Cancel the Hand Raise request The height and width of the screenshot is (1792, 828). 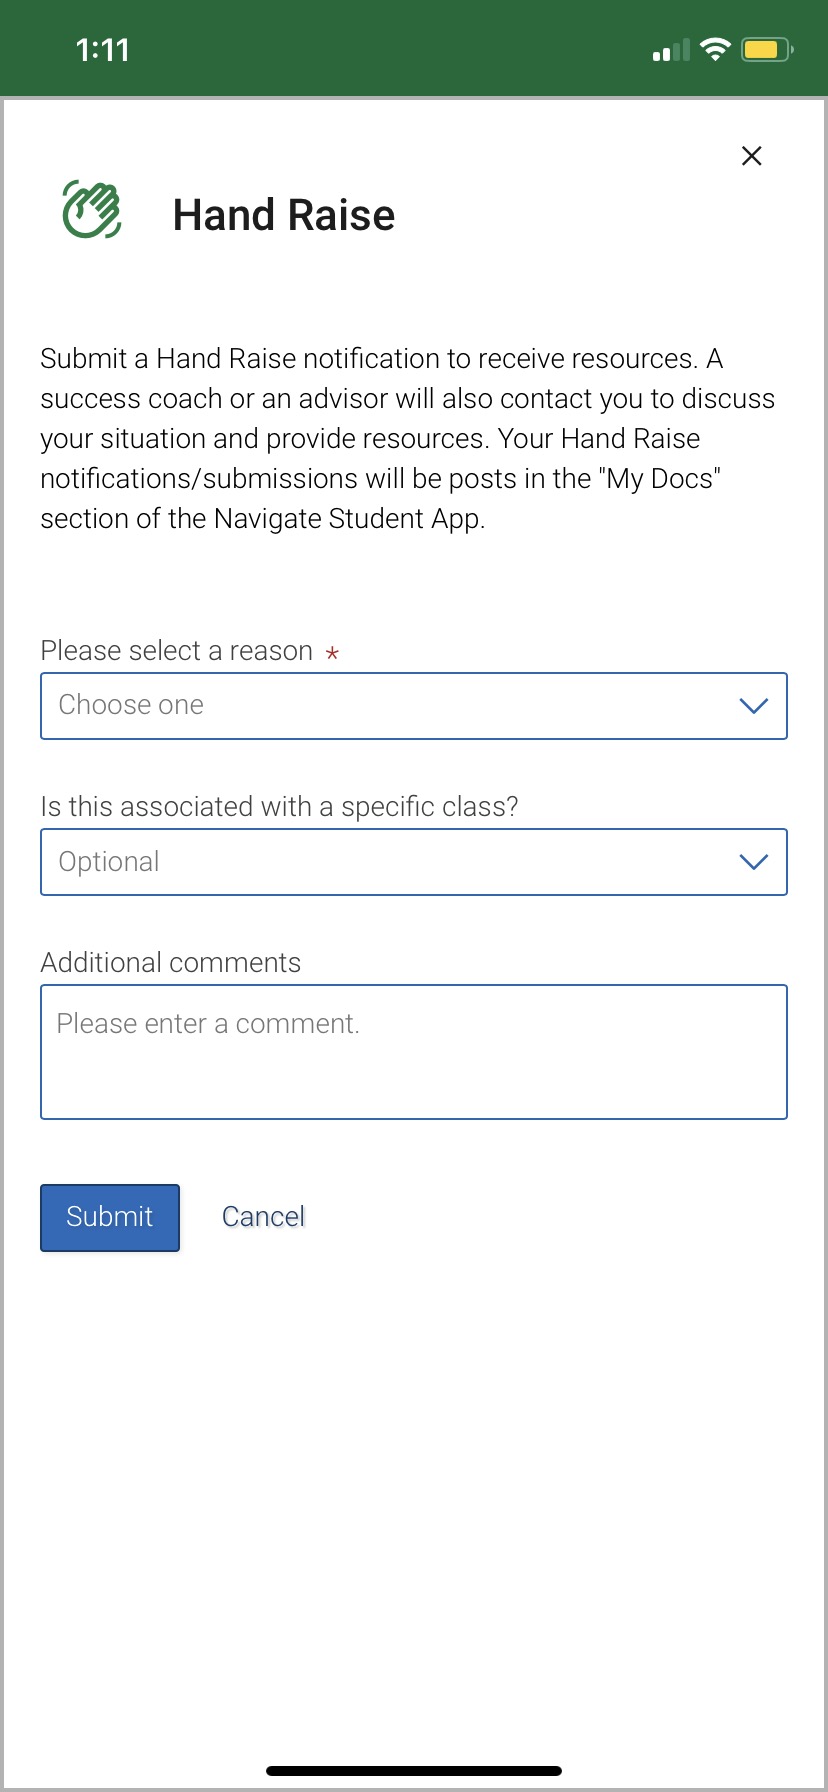click(263, 1217)
